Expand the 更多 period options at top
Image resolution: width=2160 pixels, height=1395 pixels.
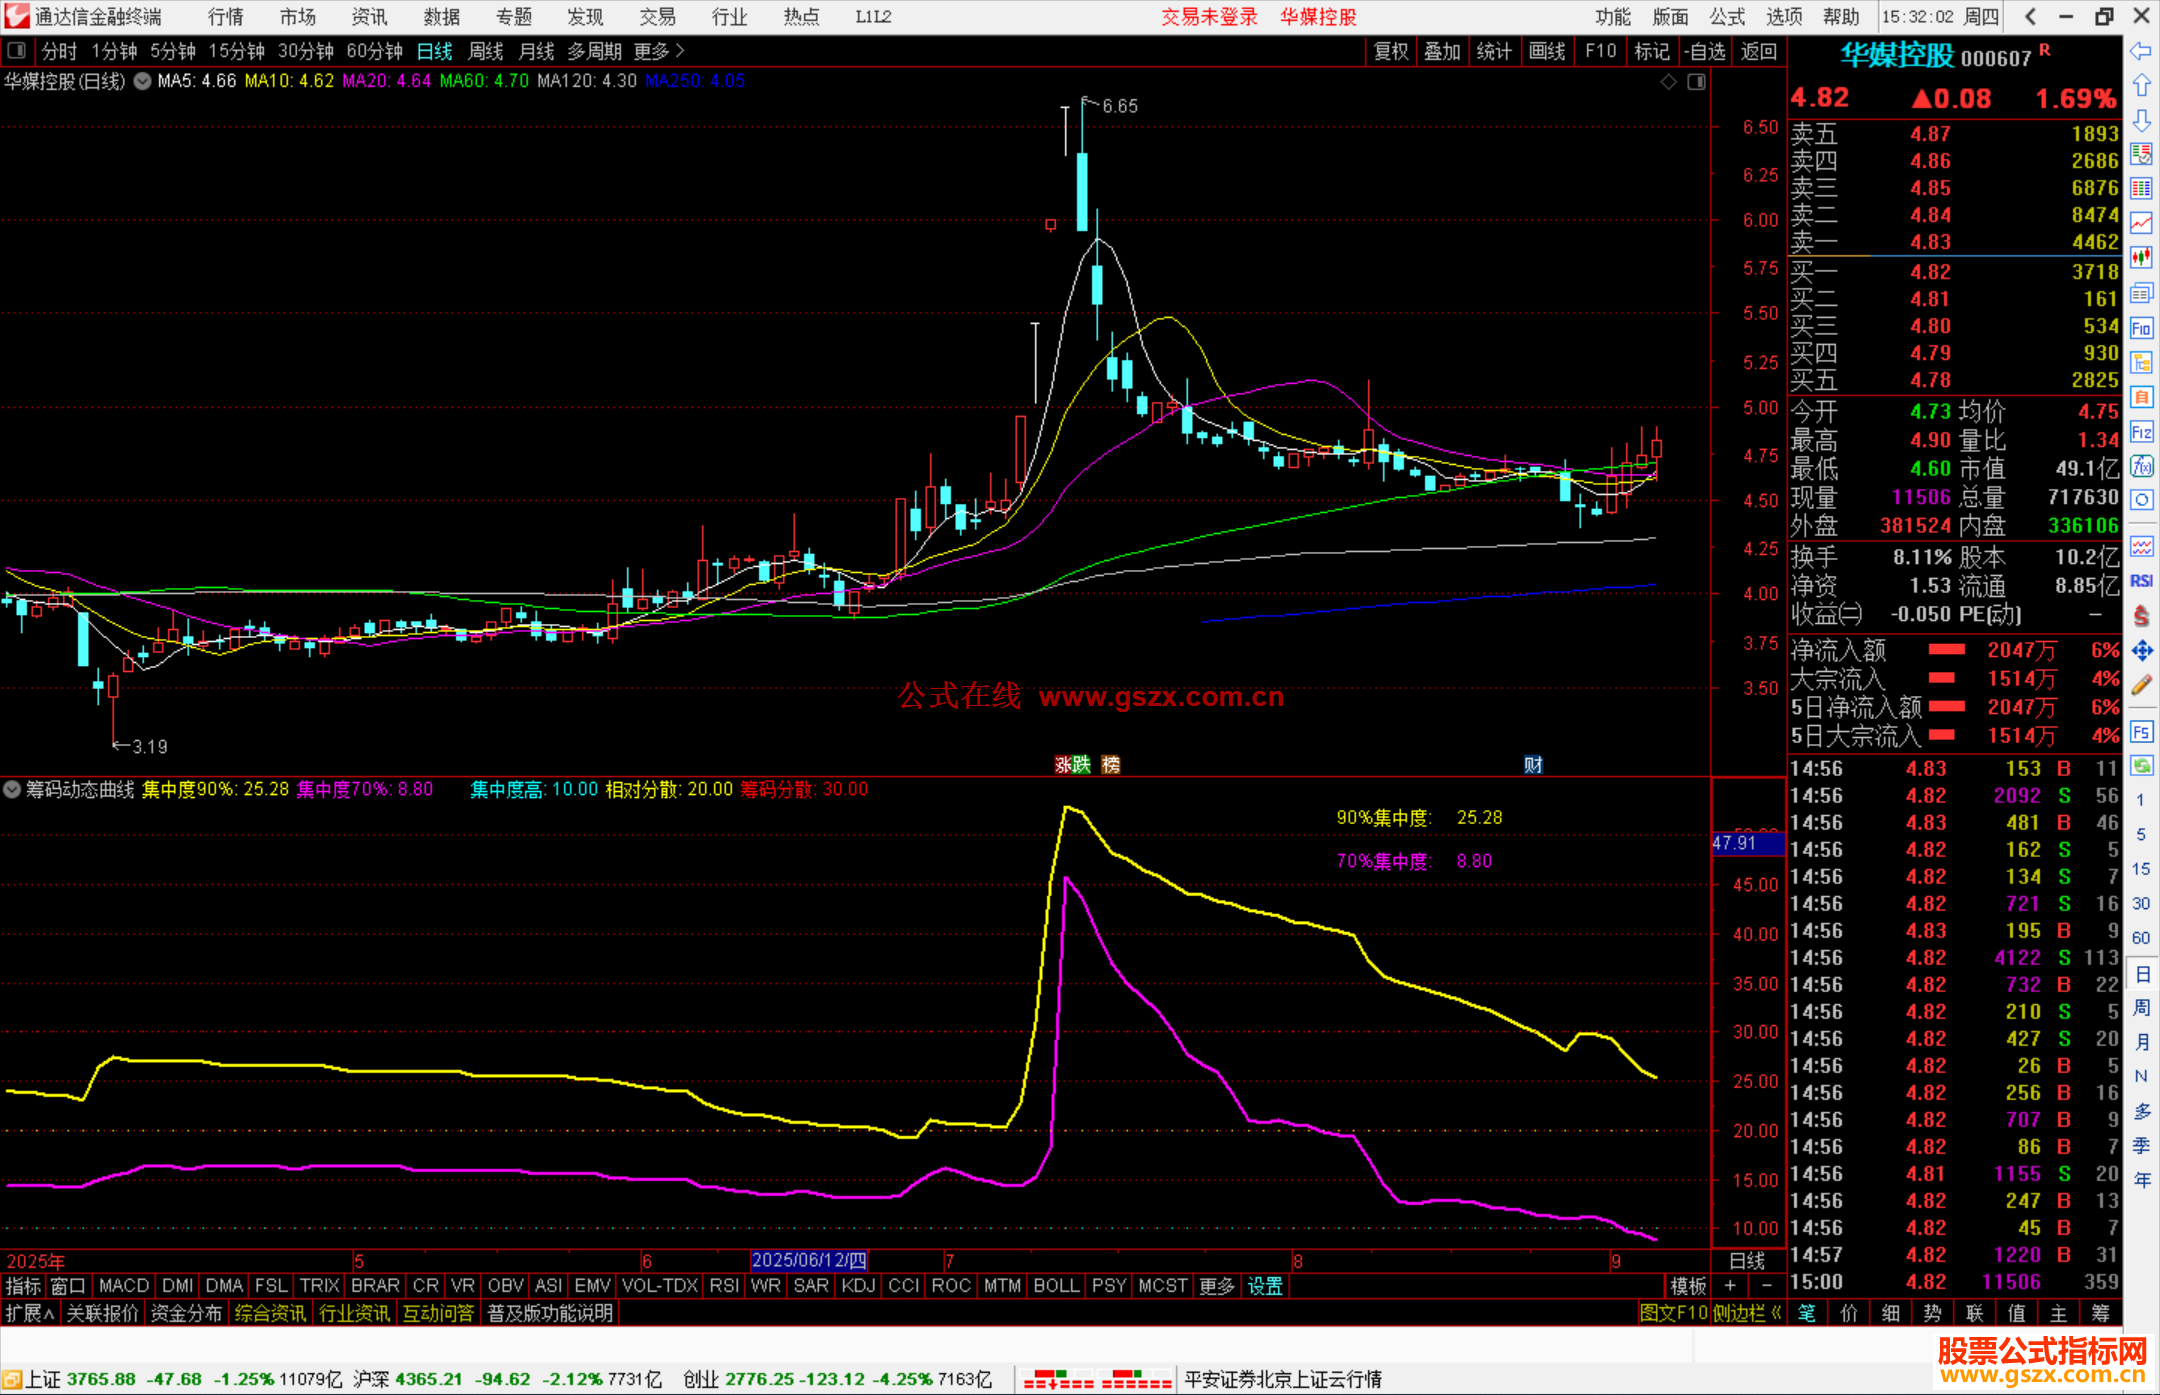[x=659, y=51]
